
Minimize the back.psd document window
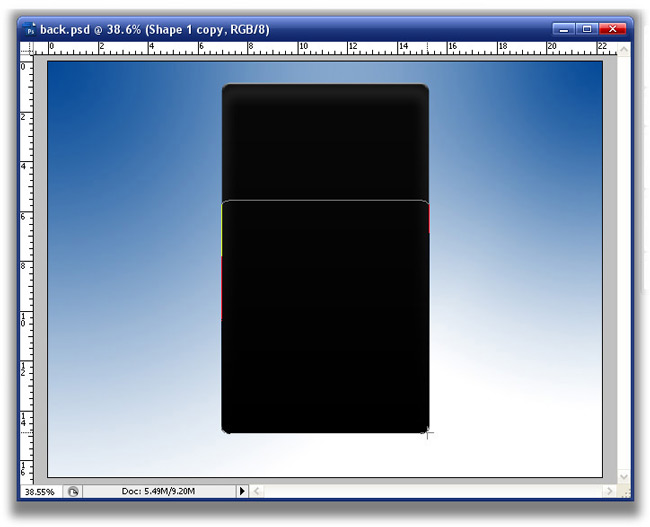click(563, 29)
